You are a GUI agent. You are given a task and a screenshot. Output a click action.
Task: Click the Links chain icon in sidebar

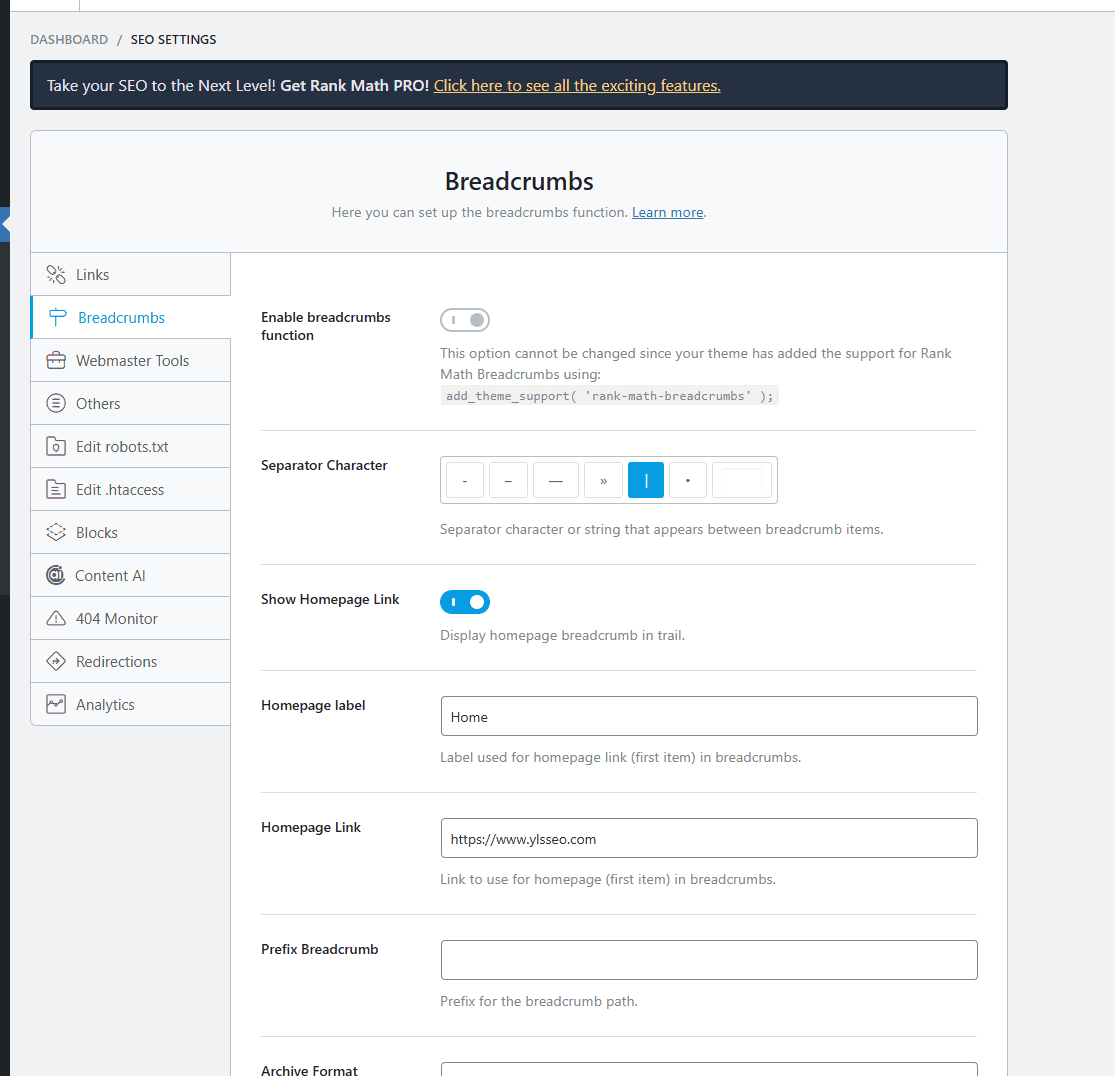coord(56,275)
